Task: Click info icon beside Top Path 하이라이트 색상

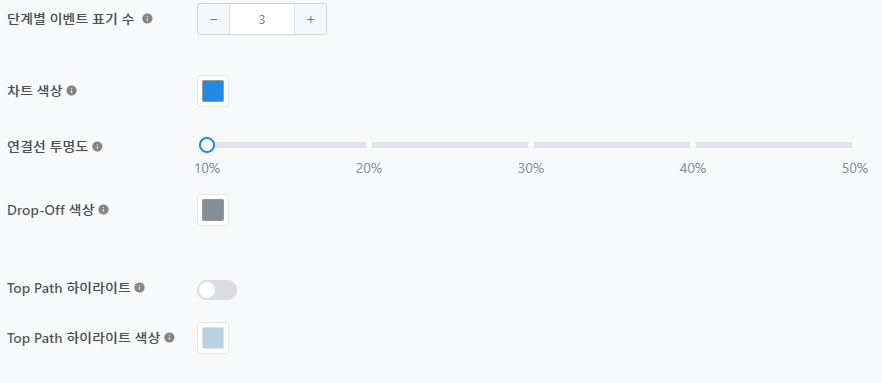Action: point(169,337)
